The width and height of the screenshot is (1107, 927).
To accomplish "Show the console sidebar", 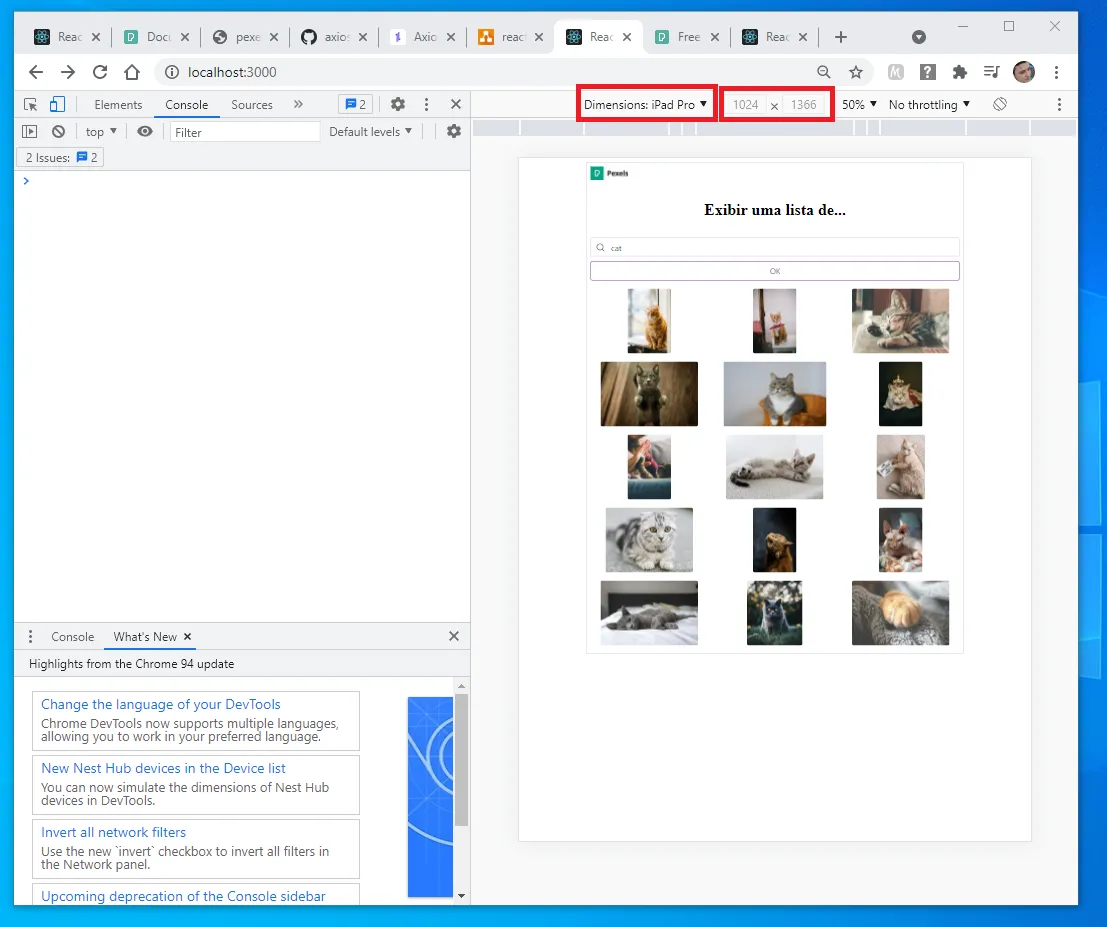I will [30, 131].
